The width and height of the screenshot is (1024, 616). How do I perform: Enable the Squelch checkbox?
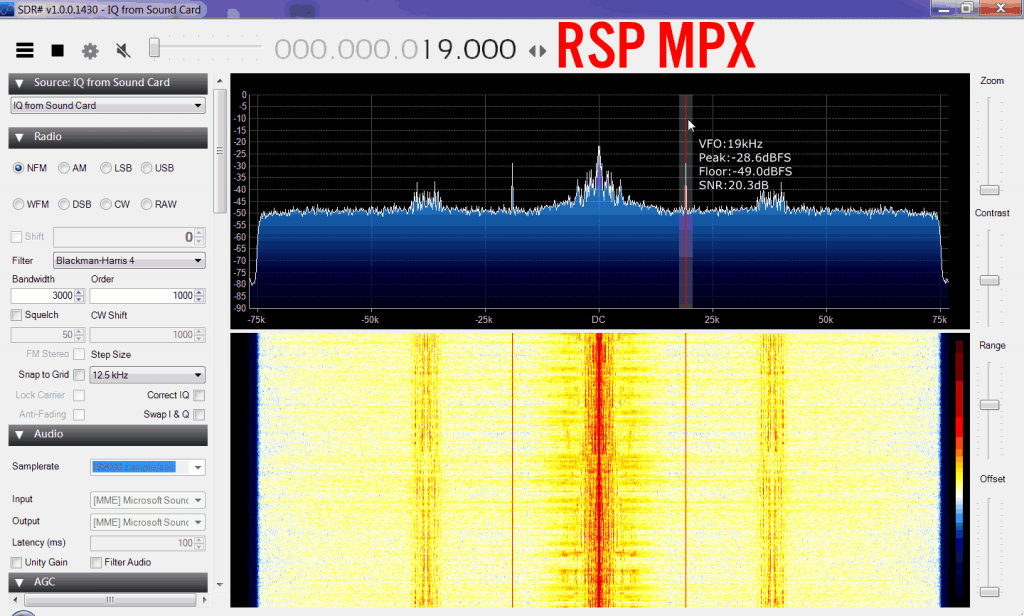click(17, 315)
